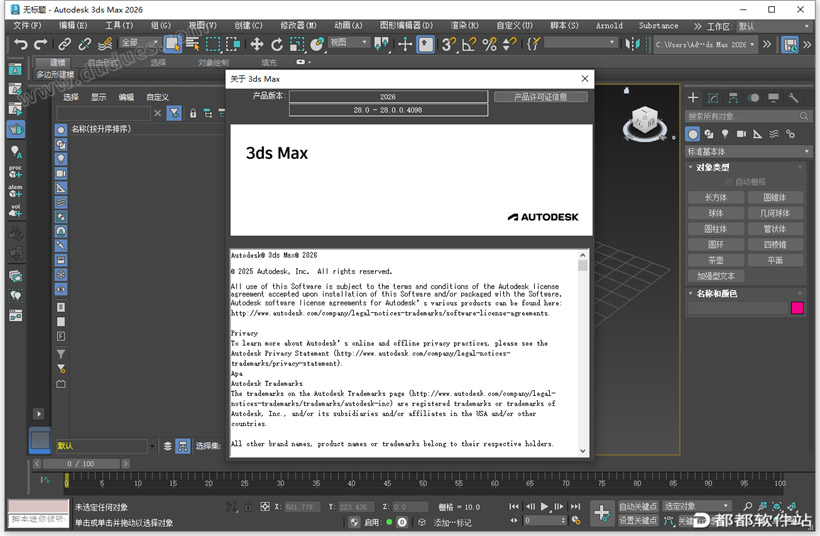Toggle the Angle Snap icon
The image size is (820, 536).
(469, 44)
